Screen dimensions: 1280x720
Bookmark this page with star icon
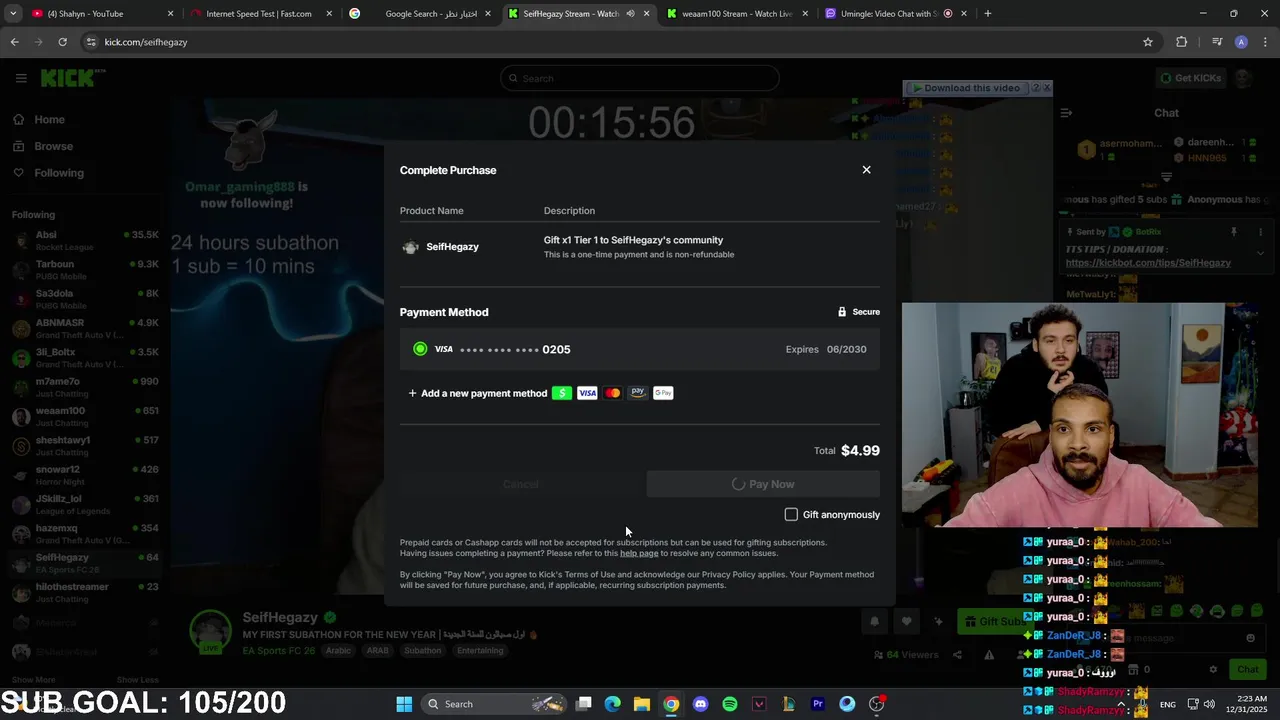click(1148, 42)
